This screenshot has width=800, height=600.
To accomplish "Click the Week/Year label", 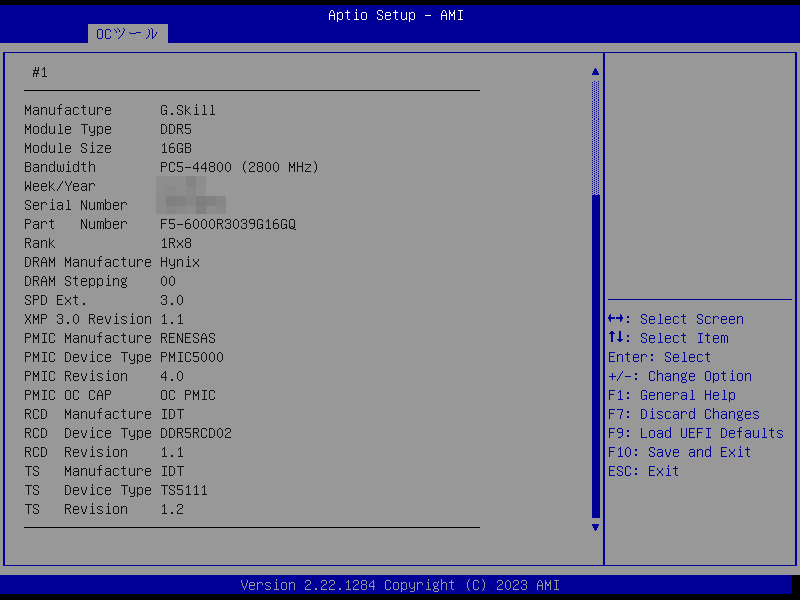I will 60,186.
